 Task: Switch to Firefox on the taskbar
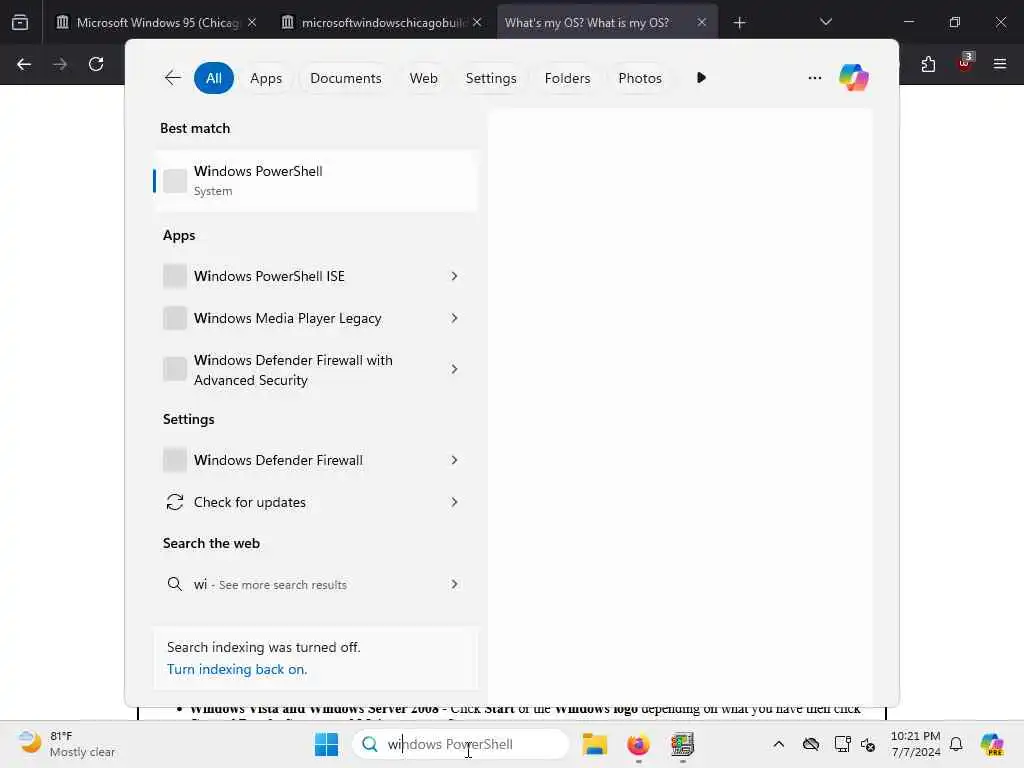pyautogui.click(x=638, y=744)
